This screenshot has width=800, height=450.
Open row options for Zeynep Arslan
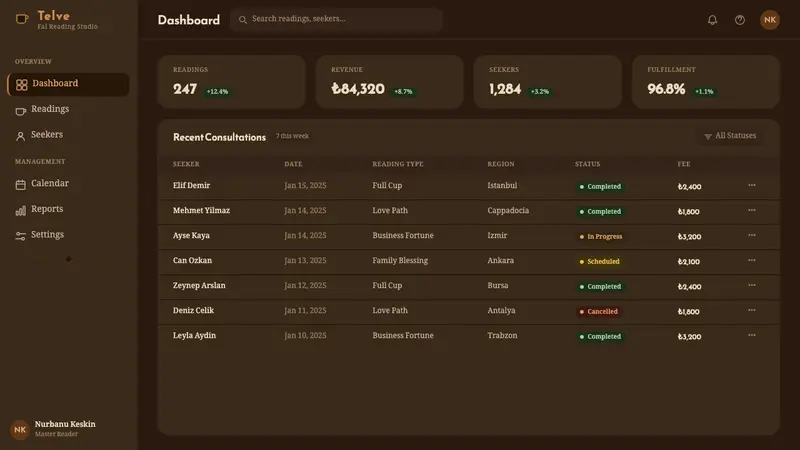752,285
